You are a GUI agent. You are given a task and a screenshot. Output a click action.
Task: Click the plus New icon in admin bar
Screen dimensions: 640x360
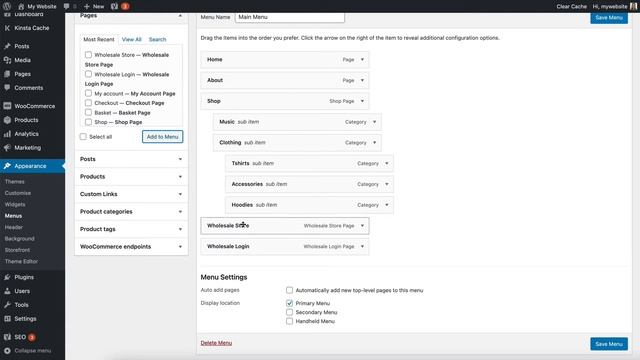click(x=87, y=6)
